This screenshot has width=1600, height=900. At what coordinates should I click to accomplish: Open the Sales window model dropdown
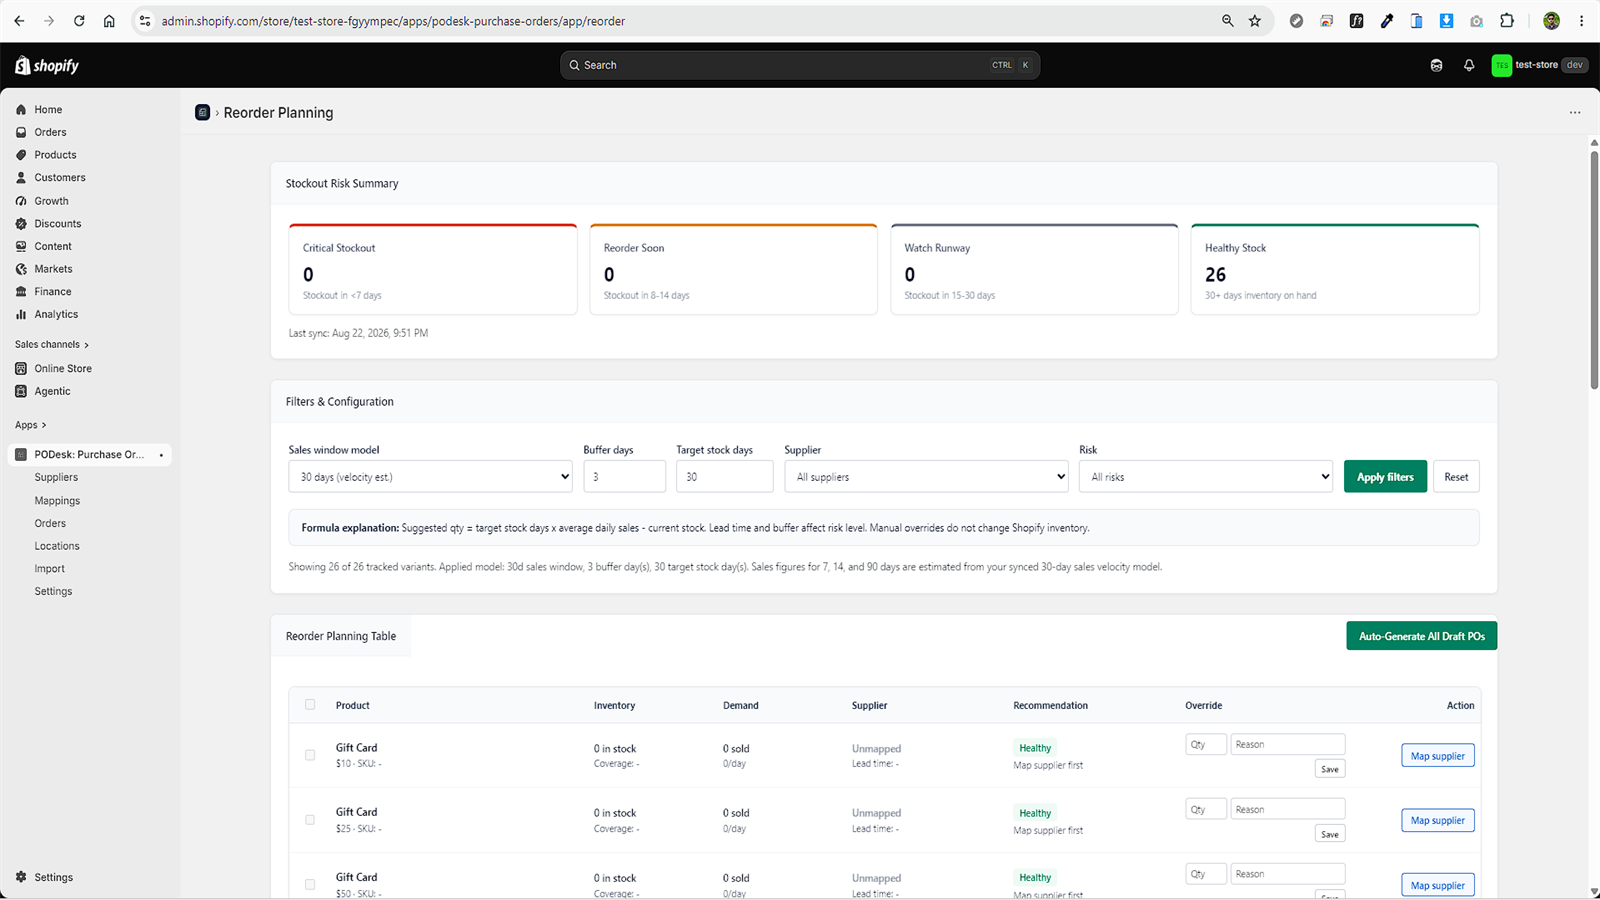(x=430, y=477)
